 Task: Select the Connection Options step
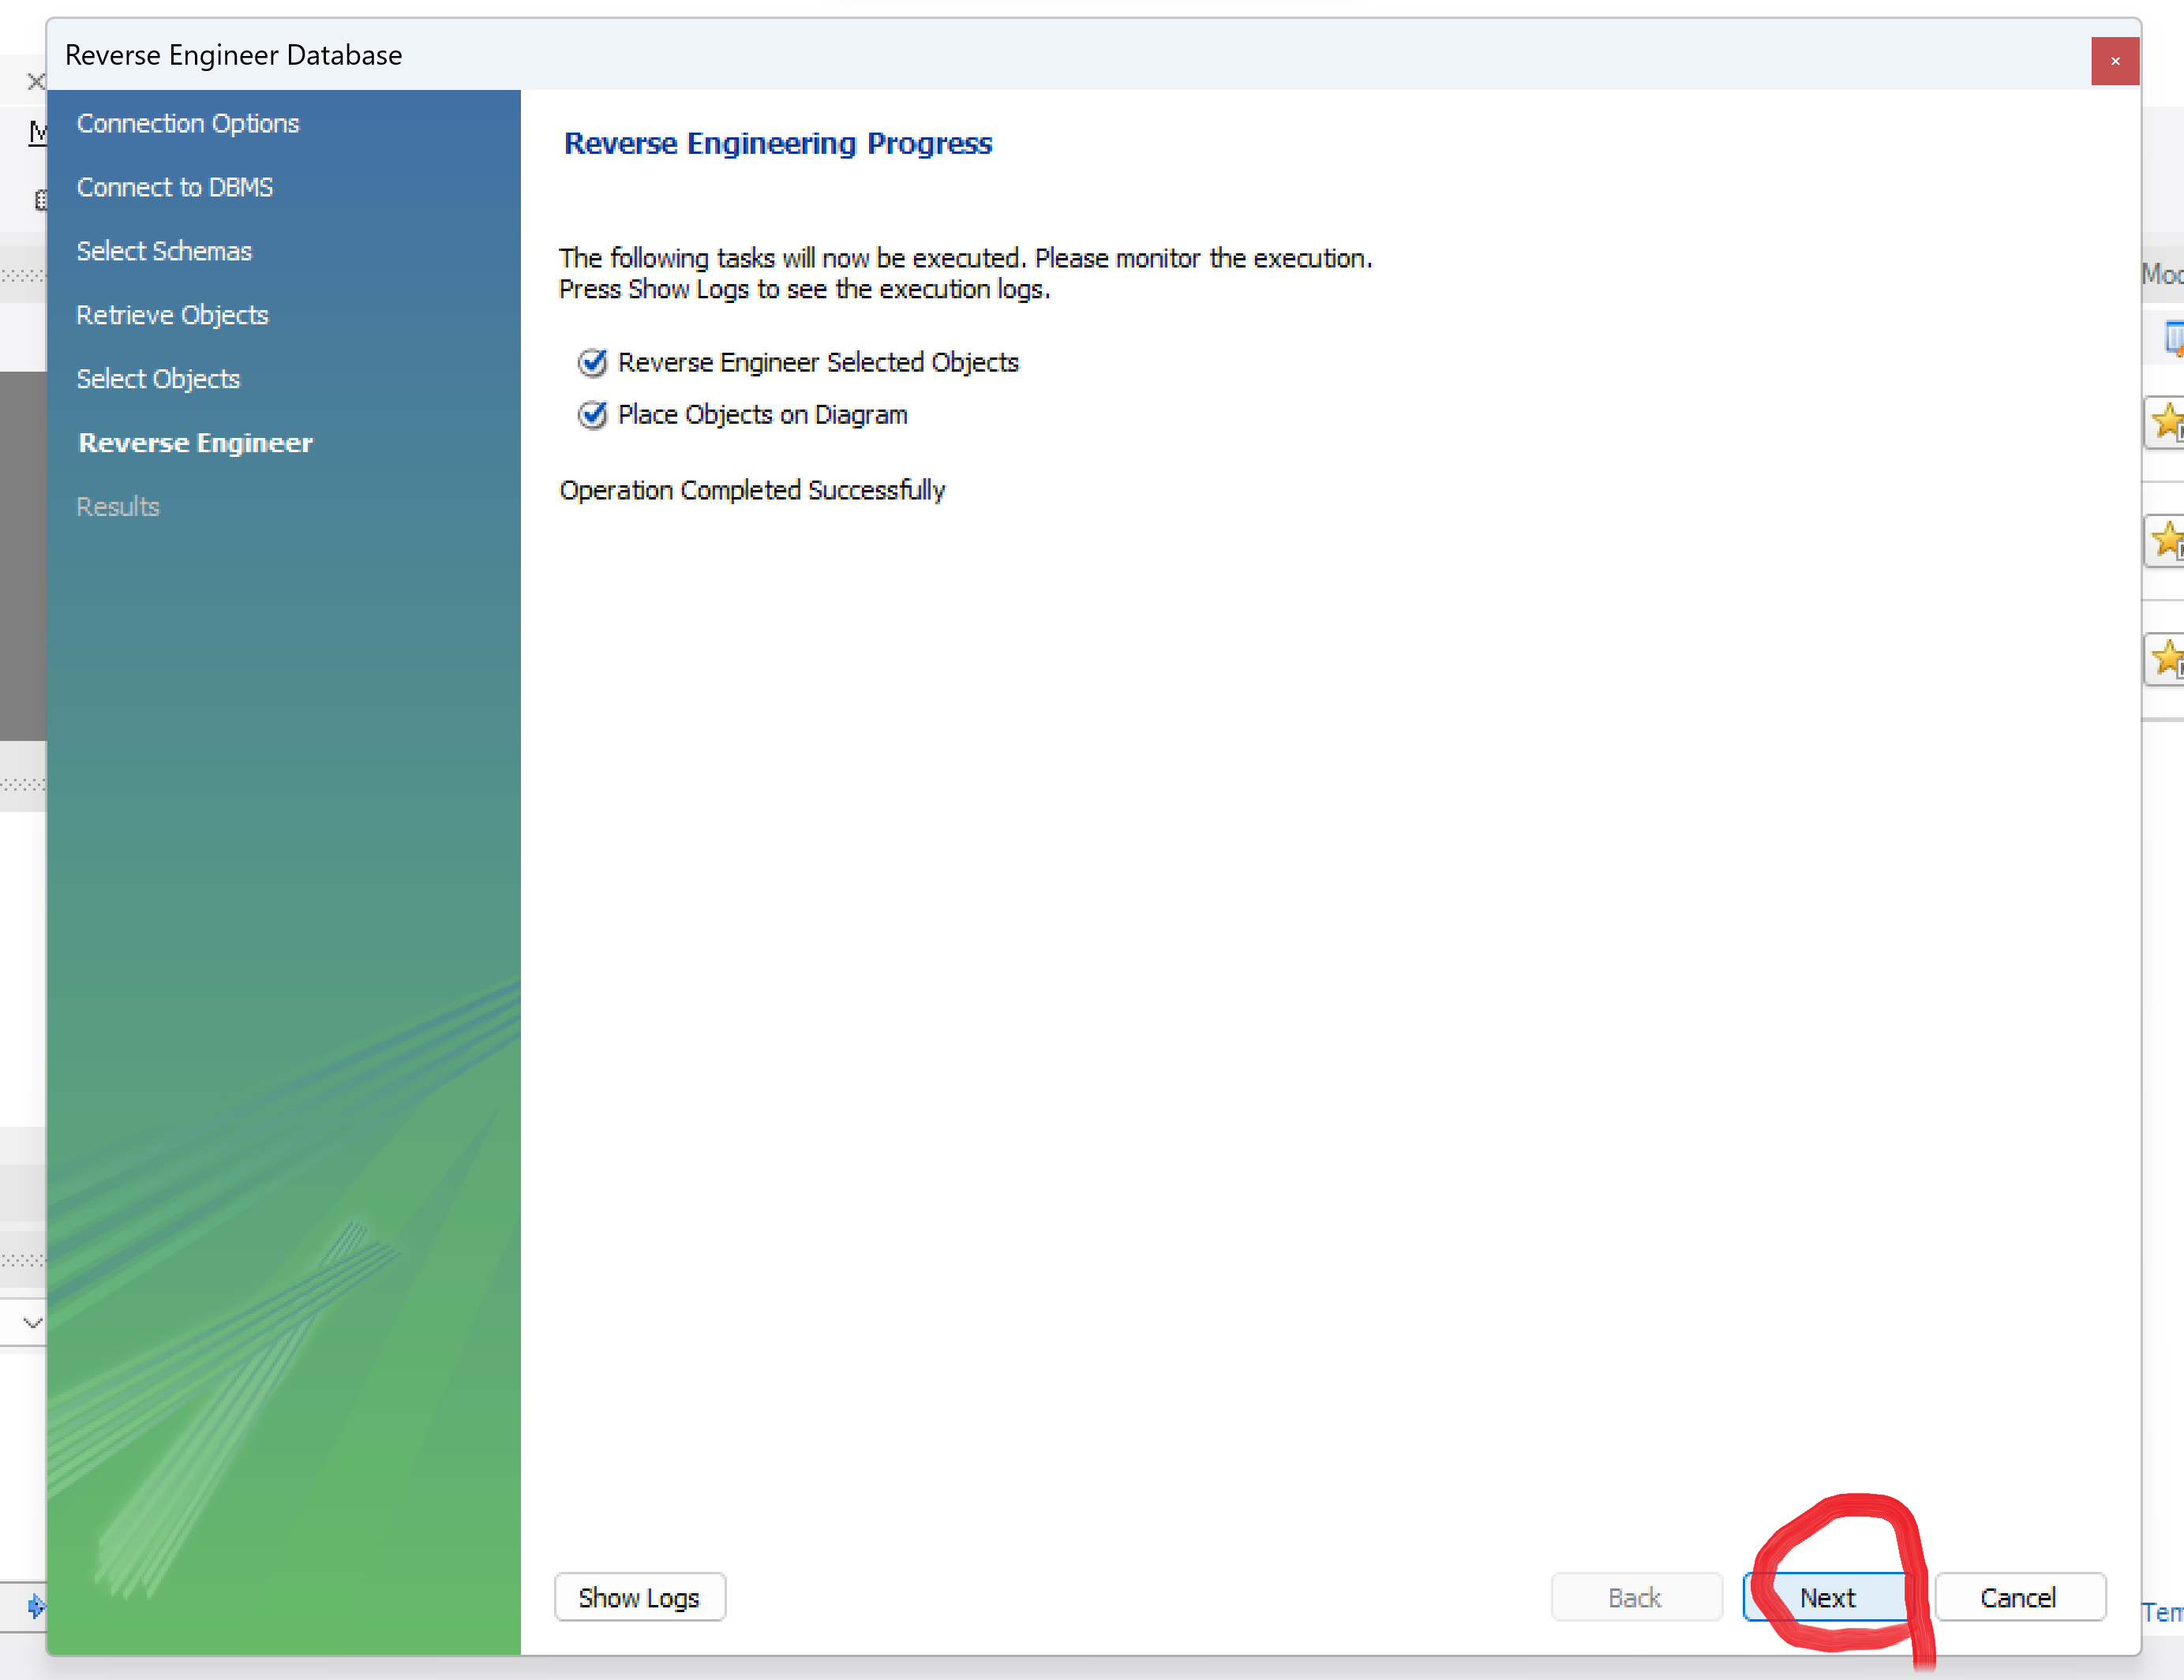point(188,123)
